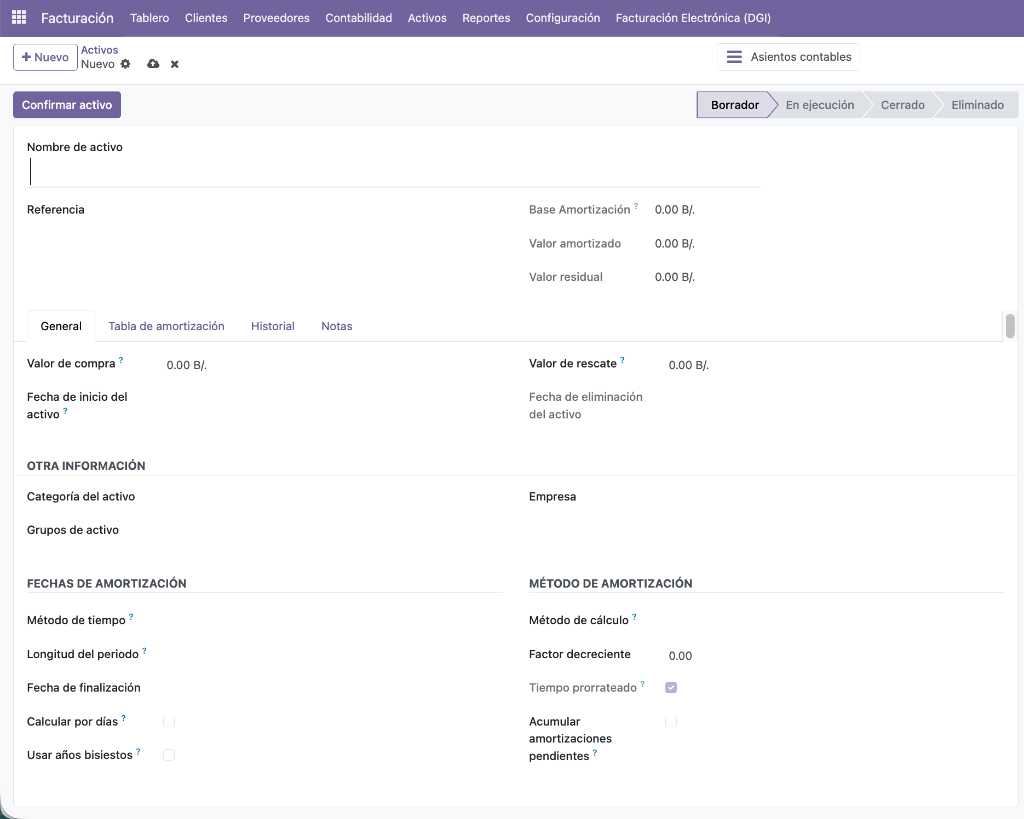
Task: Open the Asientos contables smart button
Action: pyautogui.click(x=788, y=57)
